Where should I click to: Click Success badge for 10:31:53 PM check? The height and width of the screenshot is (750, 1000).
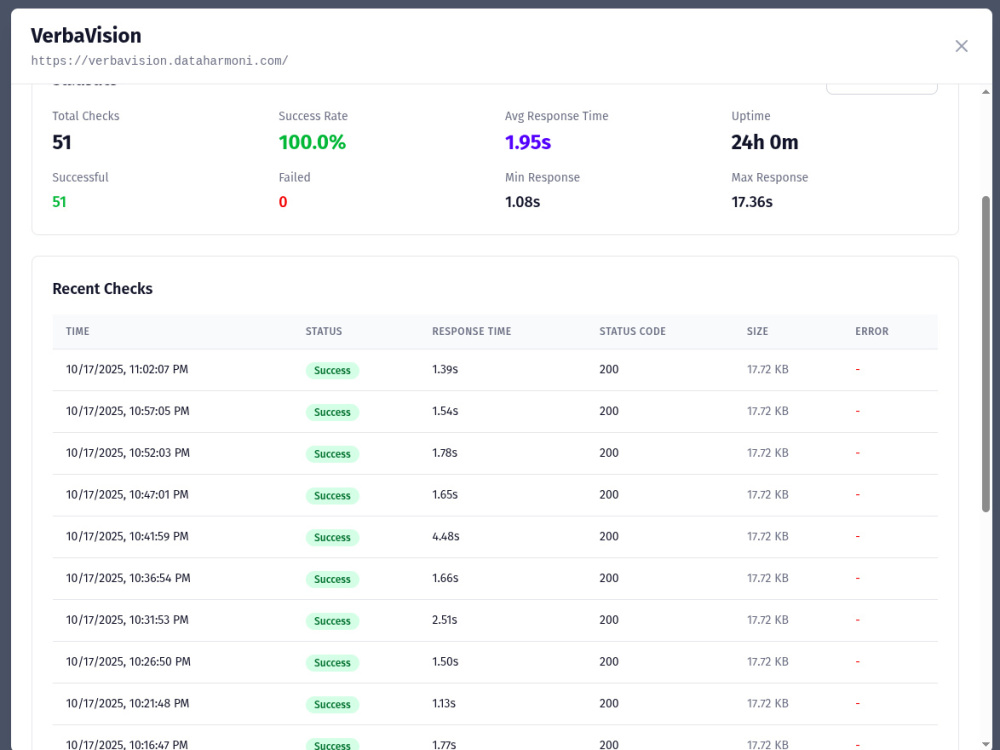click(x=332, y=621)
